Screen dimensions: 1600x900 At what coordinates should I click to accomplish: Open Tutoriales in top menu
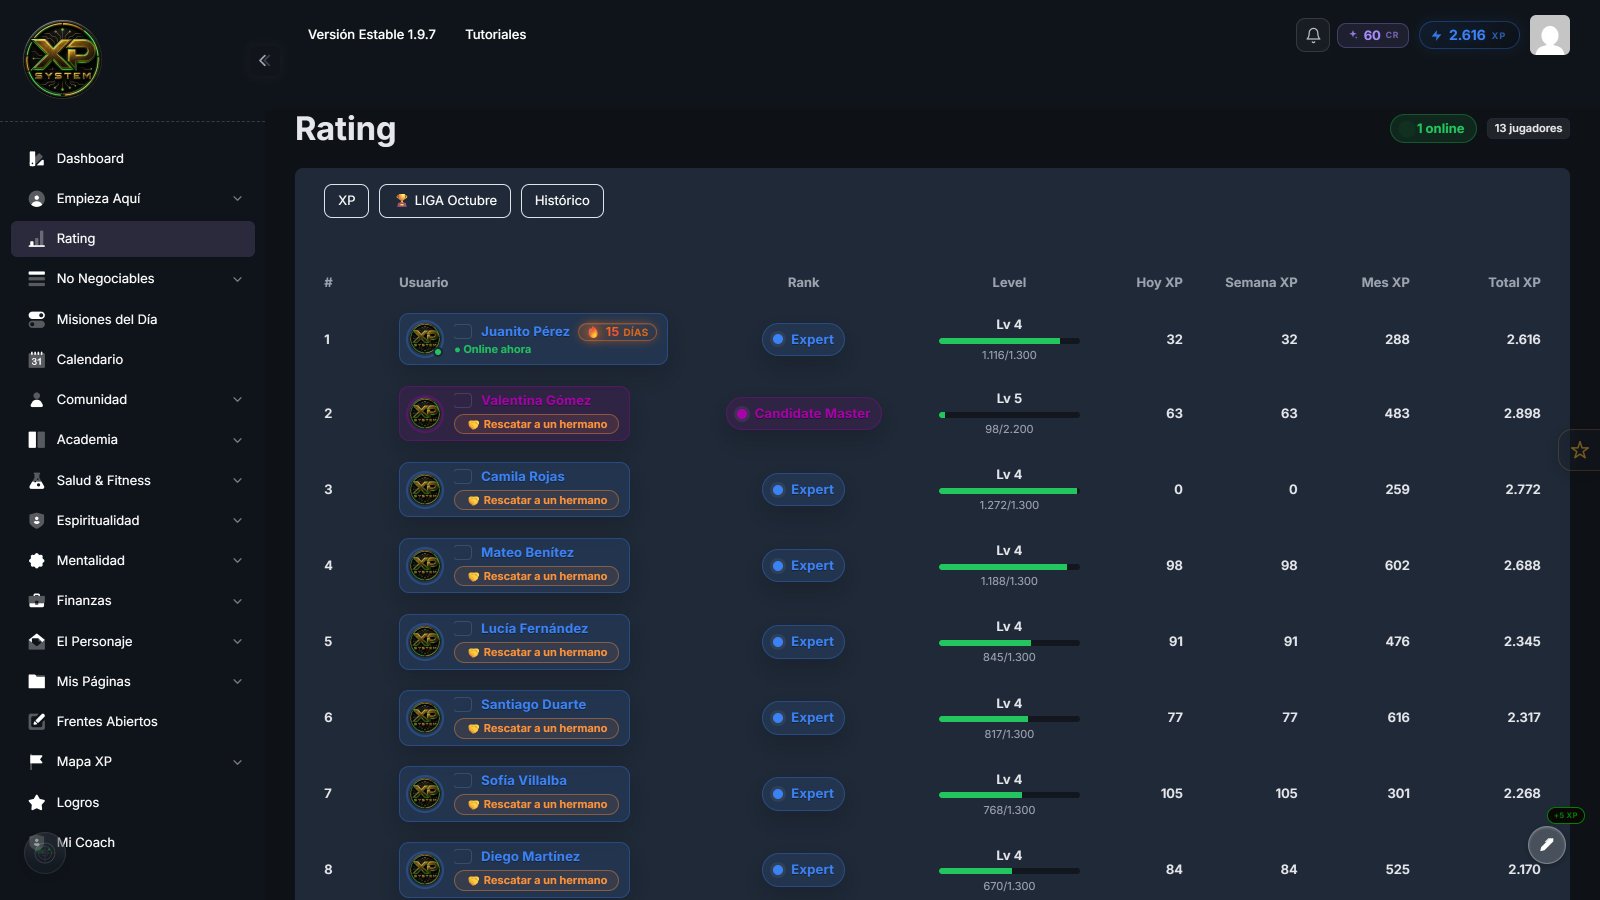click(x=495, y=34)
